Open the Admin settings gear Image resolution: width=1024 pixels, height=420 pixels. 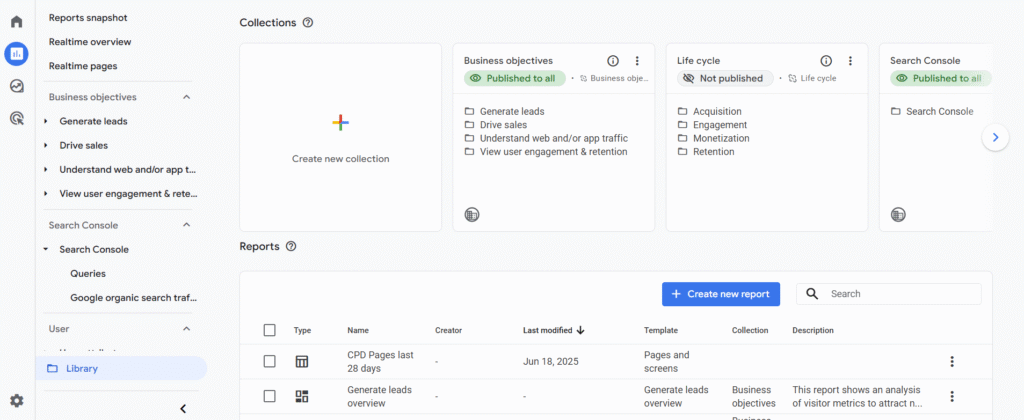tap(16, 400)
